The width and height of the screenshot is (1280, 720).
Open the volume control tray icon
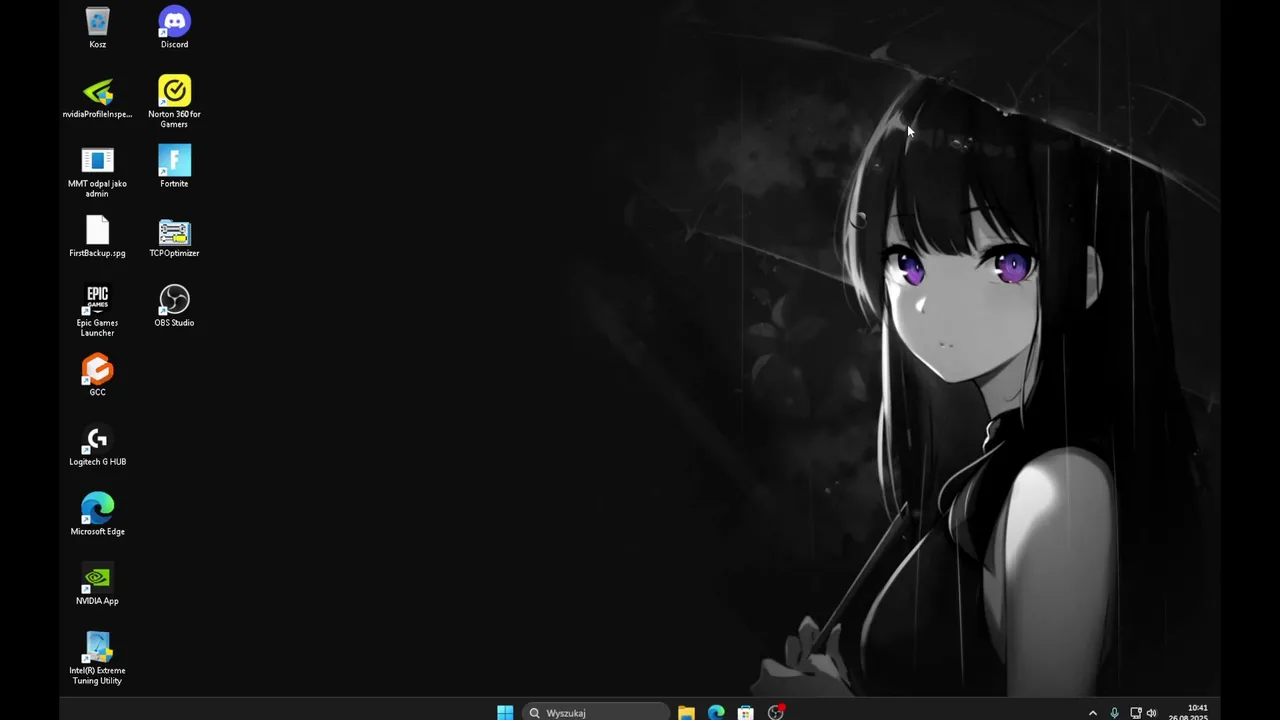(x=1151, y=713)
